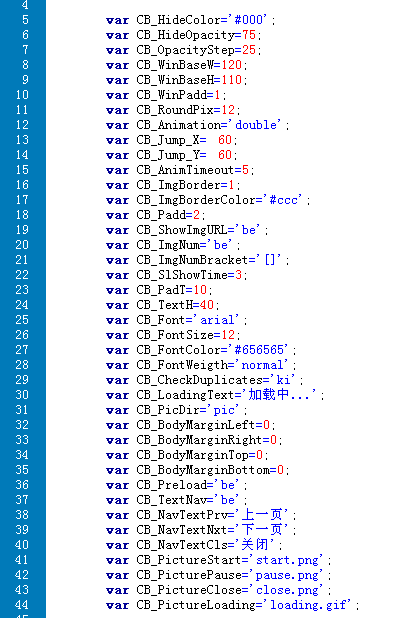This screenshot has width=413, height=618.
Task: Click the '#000' color value
Action: point(249,19)
